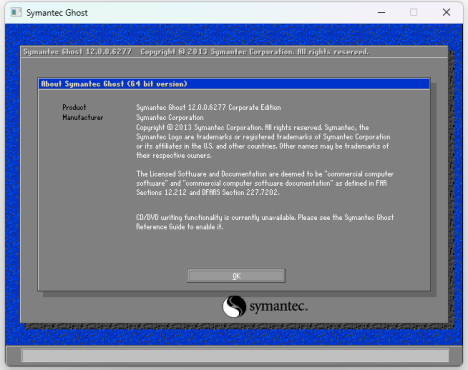Click 'their respective owners.' text line

pos(173,155)
